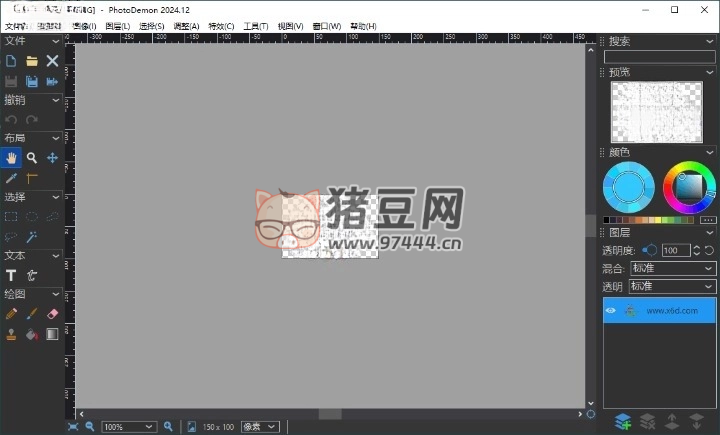
Task: Select the Eraser tool
Action: click(x=52, y=314)
